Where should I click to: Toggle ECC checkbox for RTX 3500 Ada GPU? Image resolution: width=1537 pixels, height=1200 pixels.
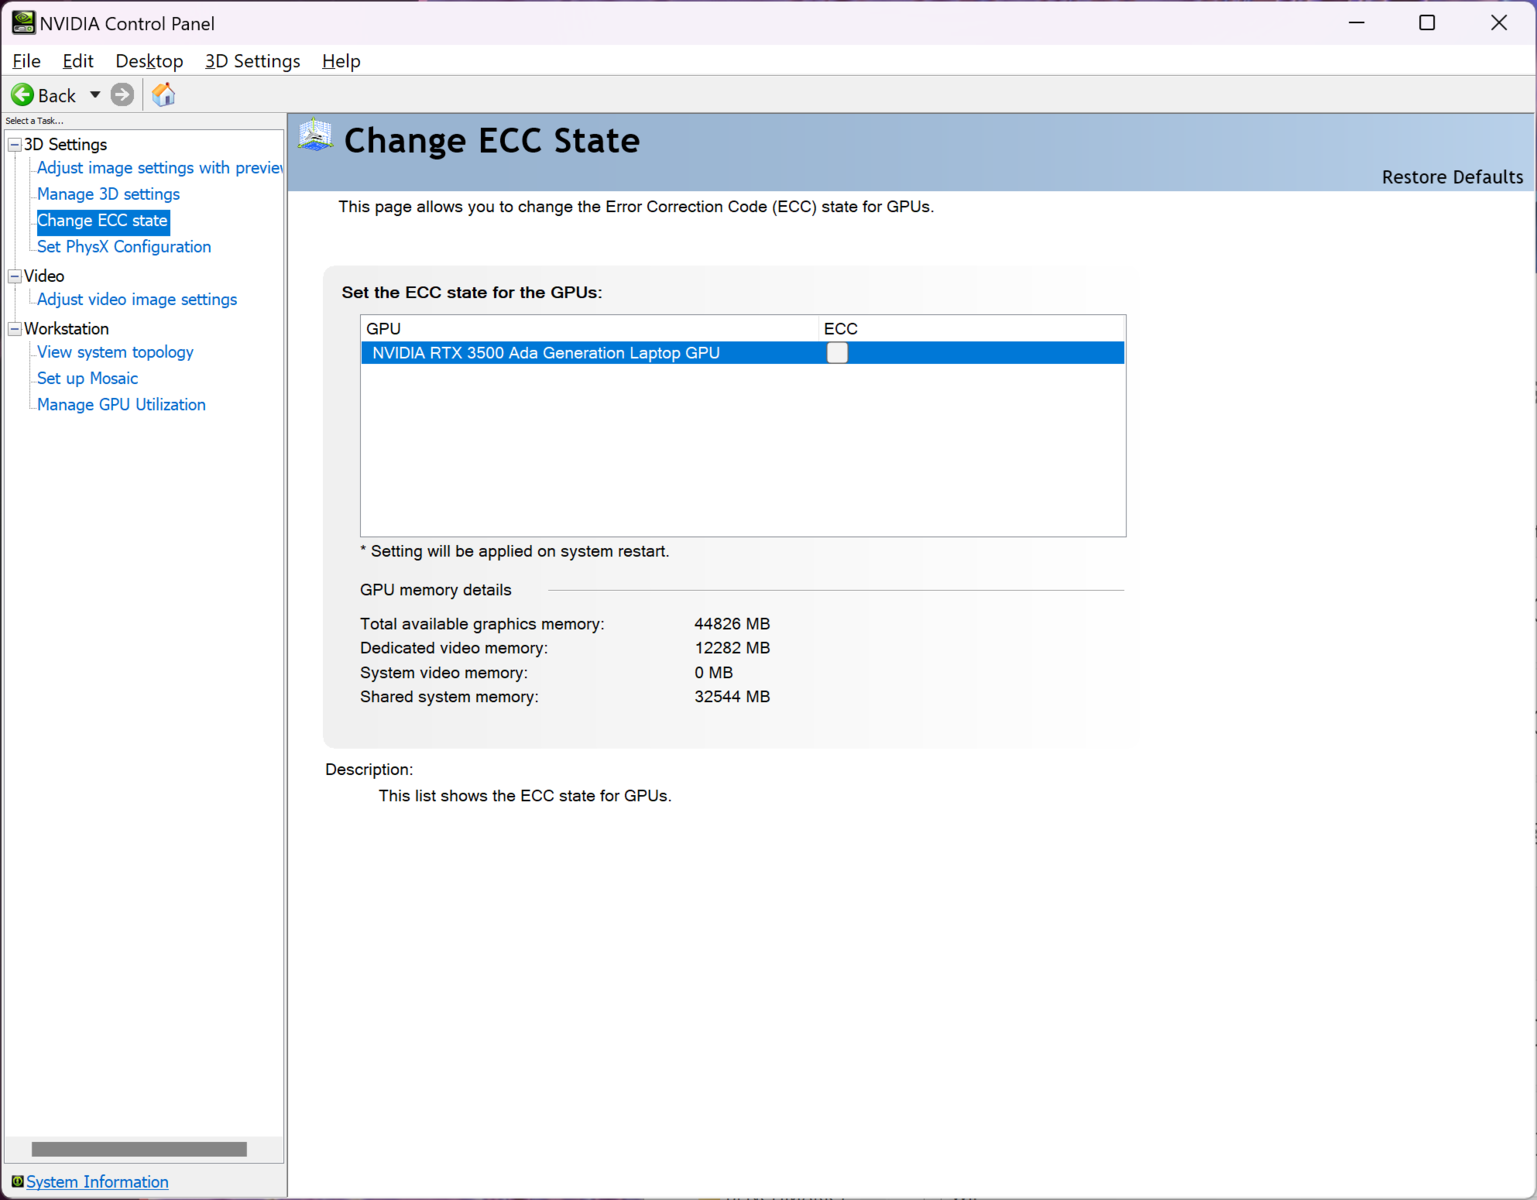pos(837,353)
